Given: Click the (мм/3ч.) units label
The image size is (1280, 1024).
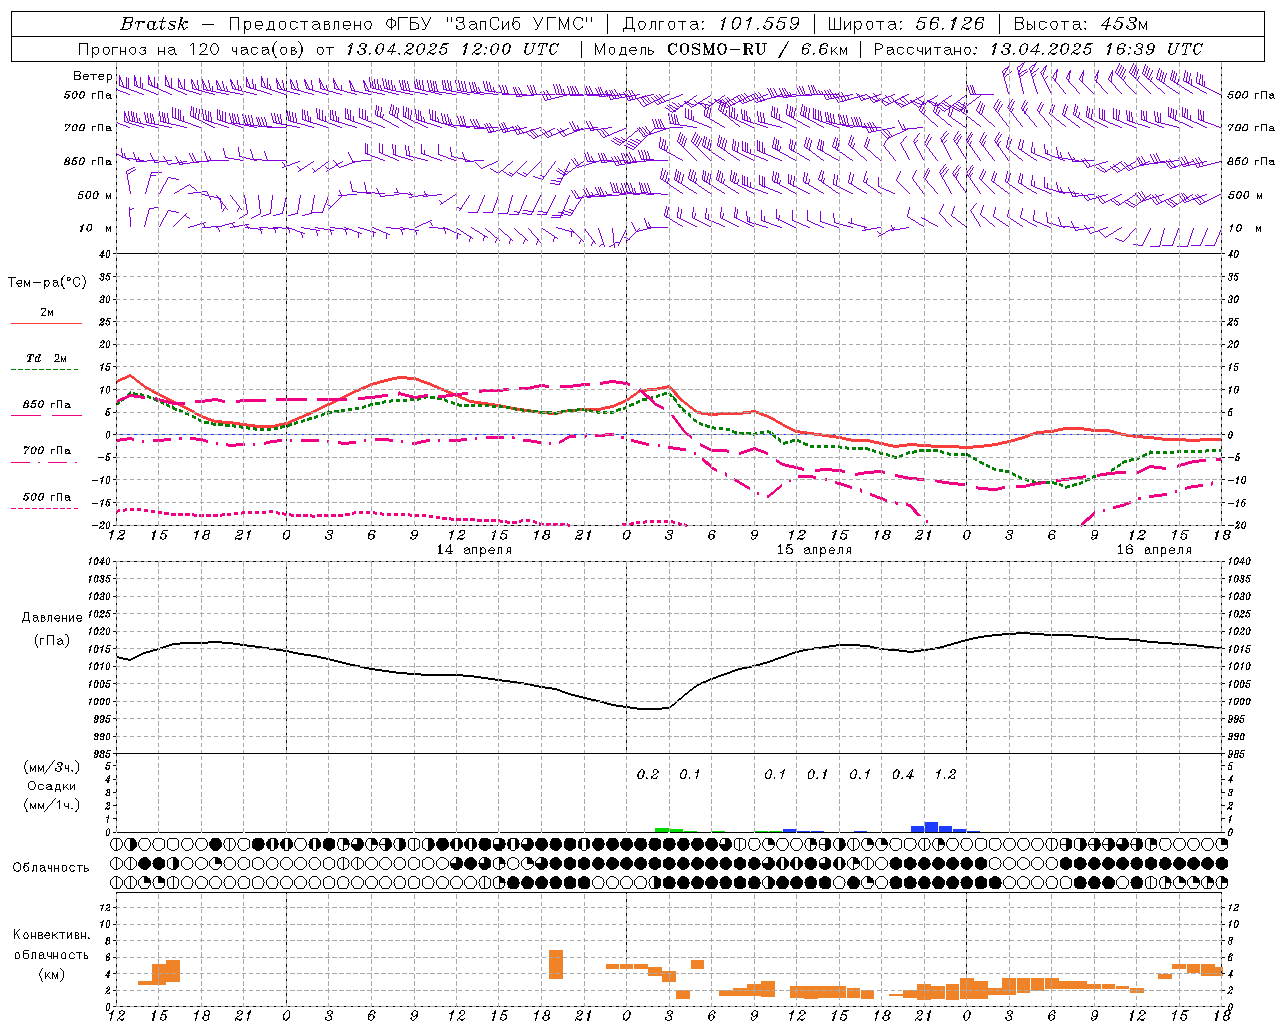Looking at the screenshot, I should click(x=52, y=767).
